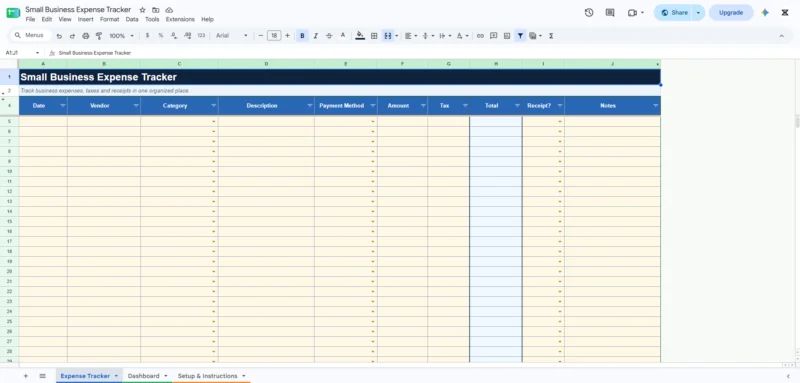Collapse the toolbar with chevron

click(x=781, y=36)
